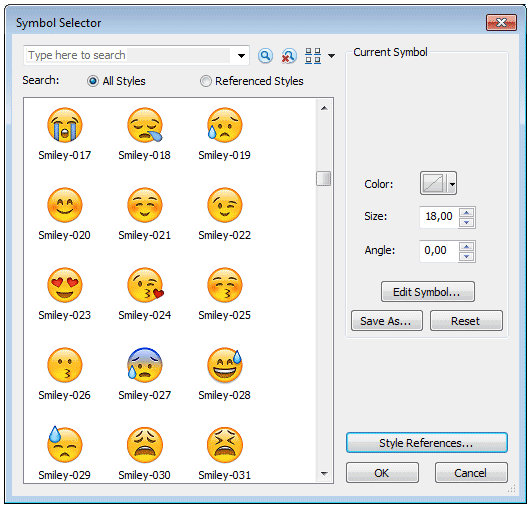Increase the Size with up arrow

[x=467, y=212]
